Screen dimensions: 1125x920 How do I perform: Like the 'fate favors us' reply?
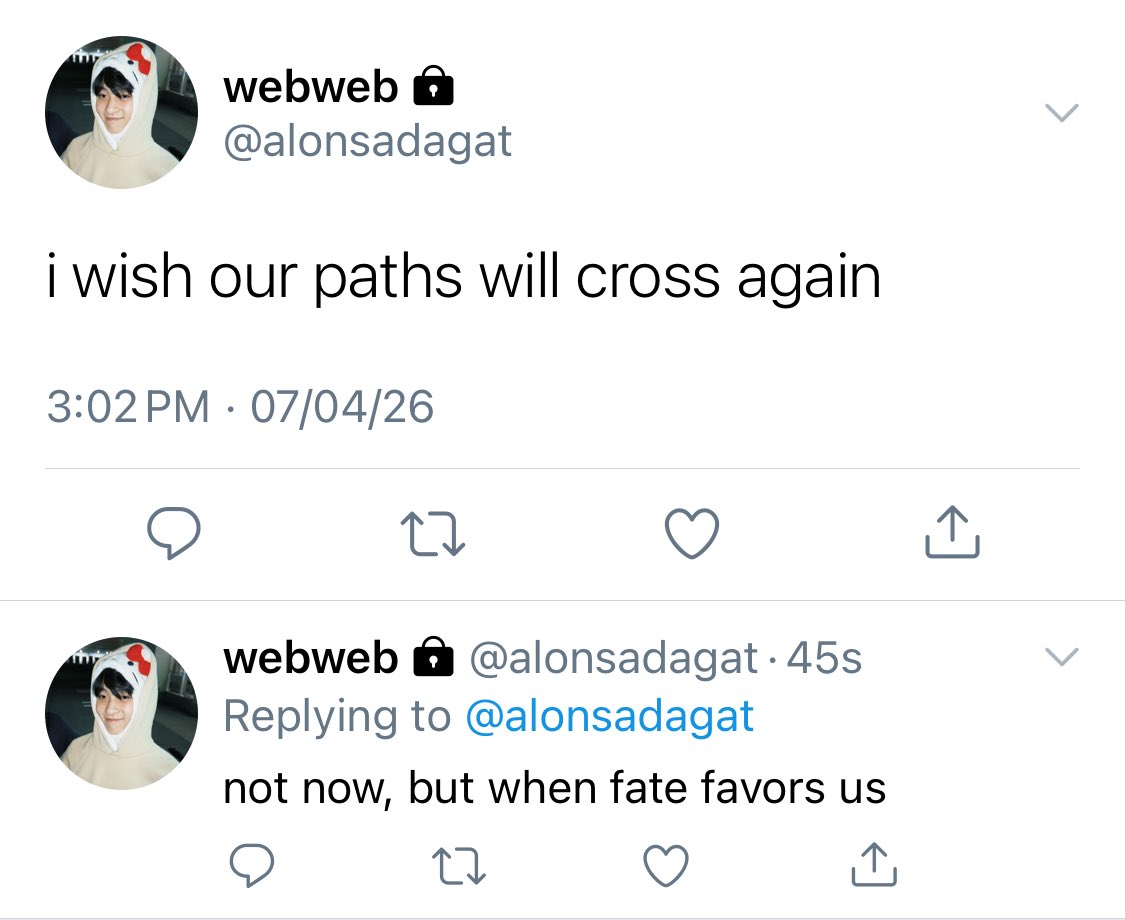(666, 865)
